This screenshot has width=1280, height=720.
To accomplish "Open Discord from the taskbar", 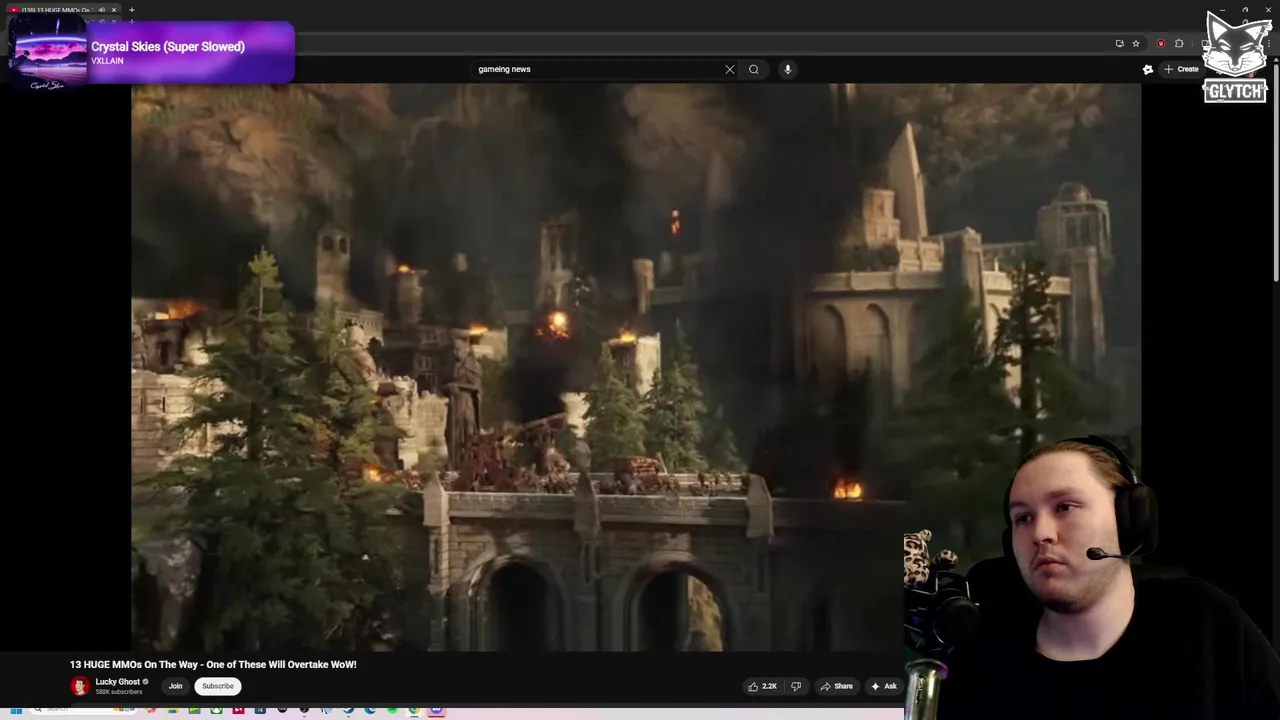I will (x=436, y=710).
